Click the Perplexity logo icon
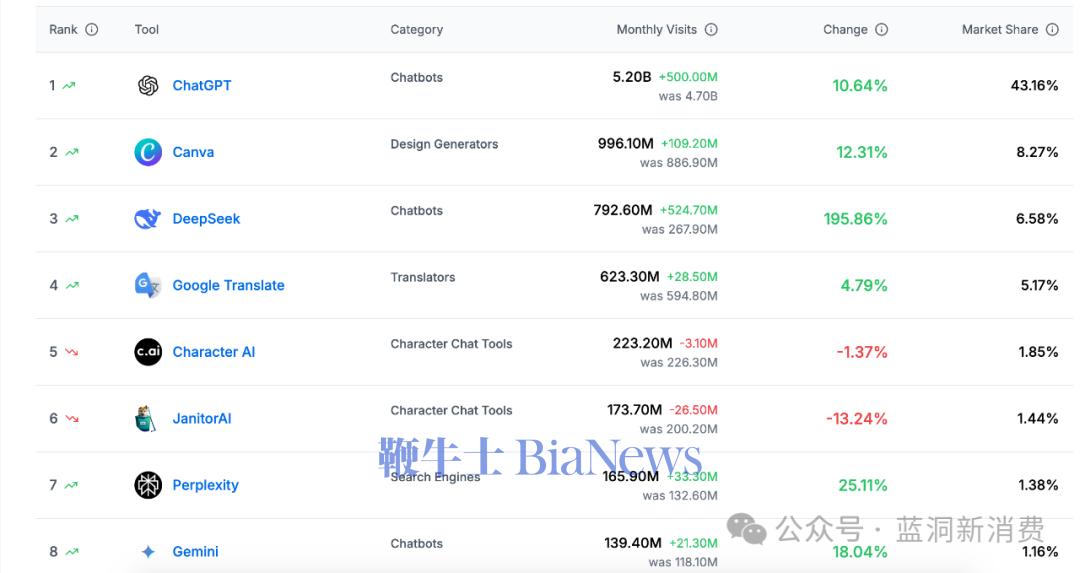The image size is (1080, 573). [148, 485]
